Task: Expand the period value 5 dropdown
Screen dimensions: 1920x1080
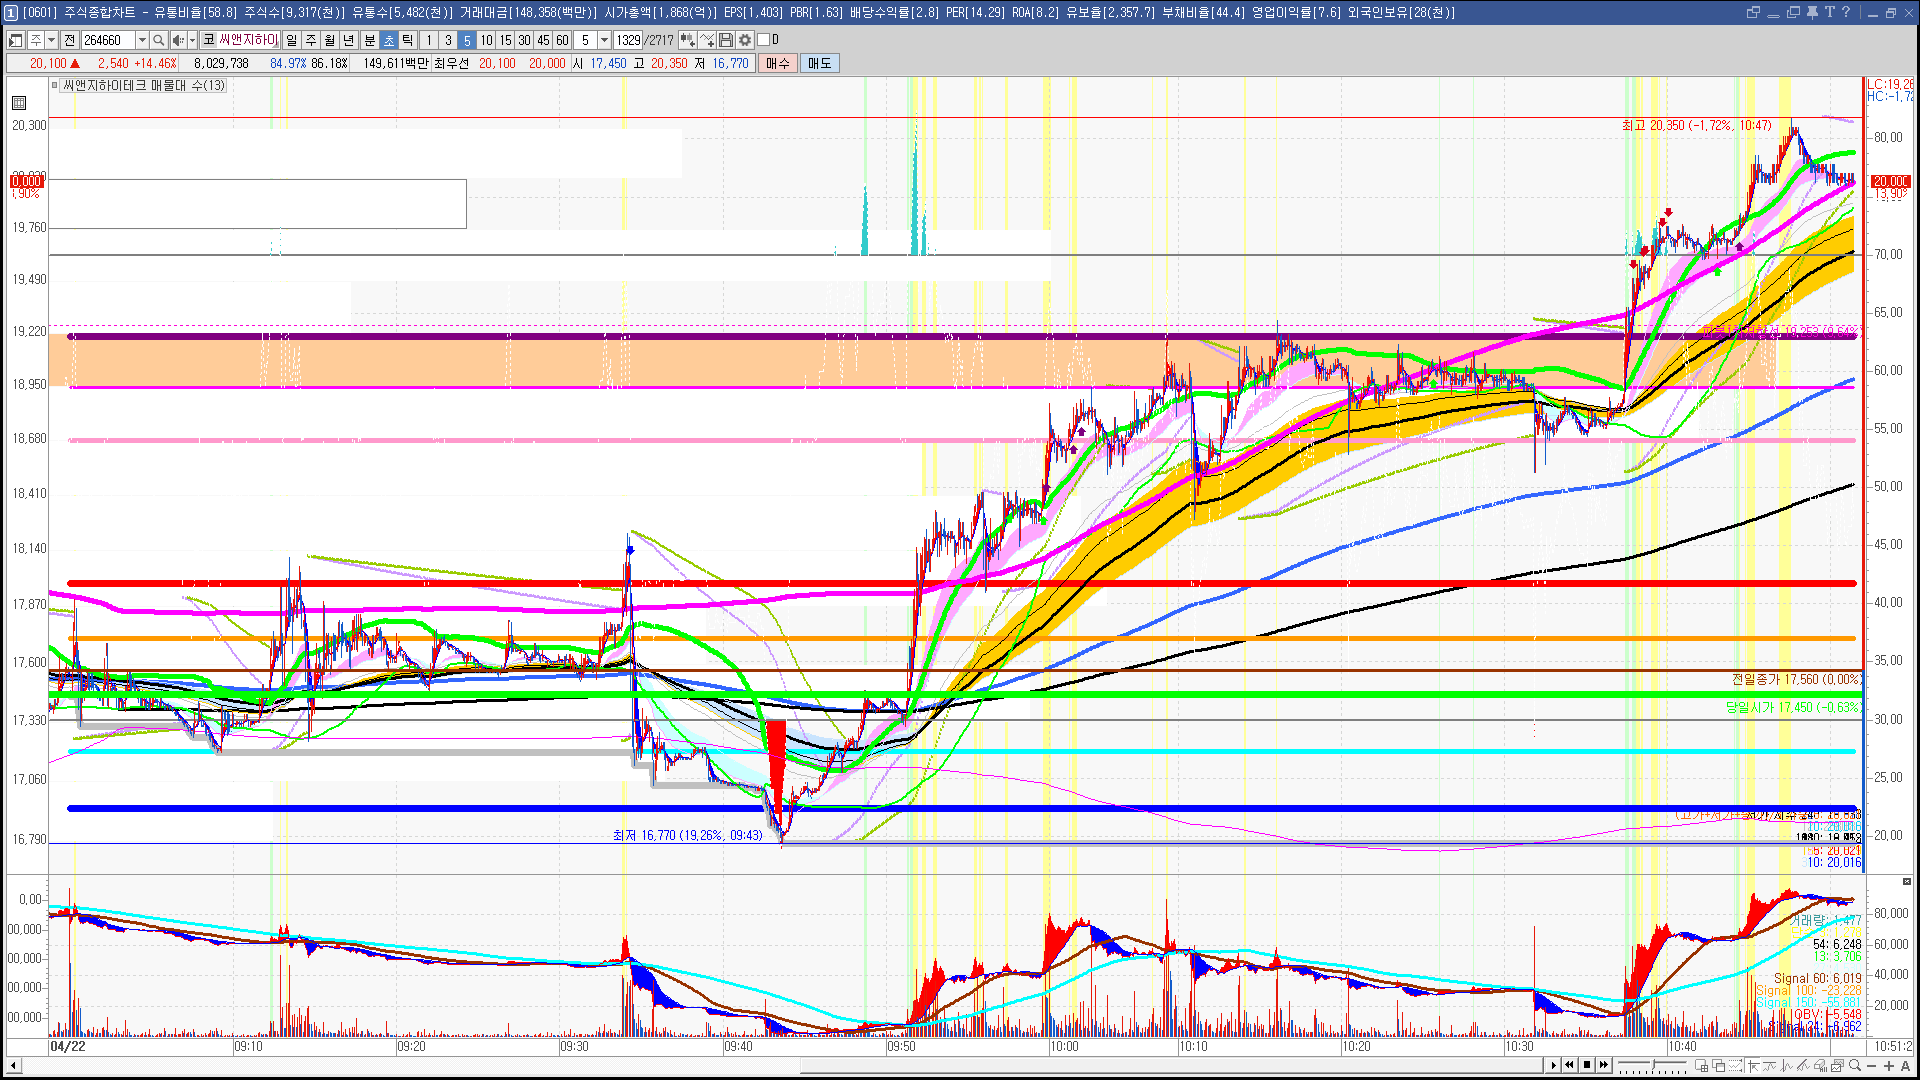Action: [604, 40]
